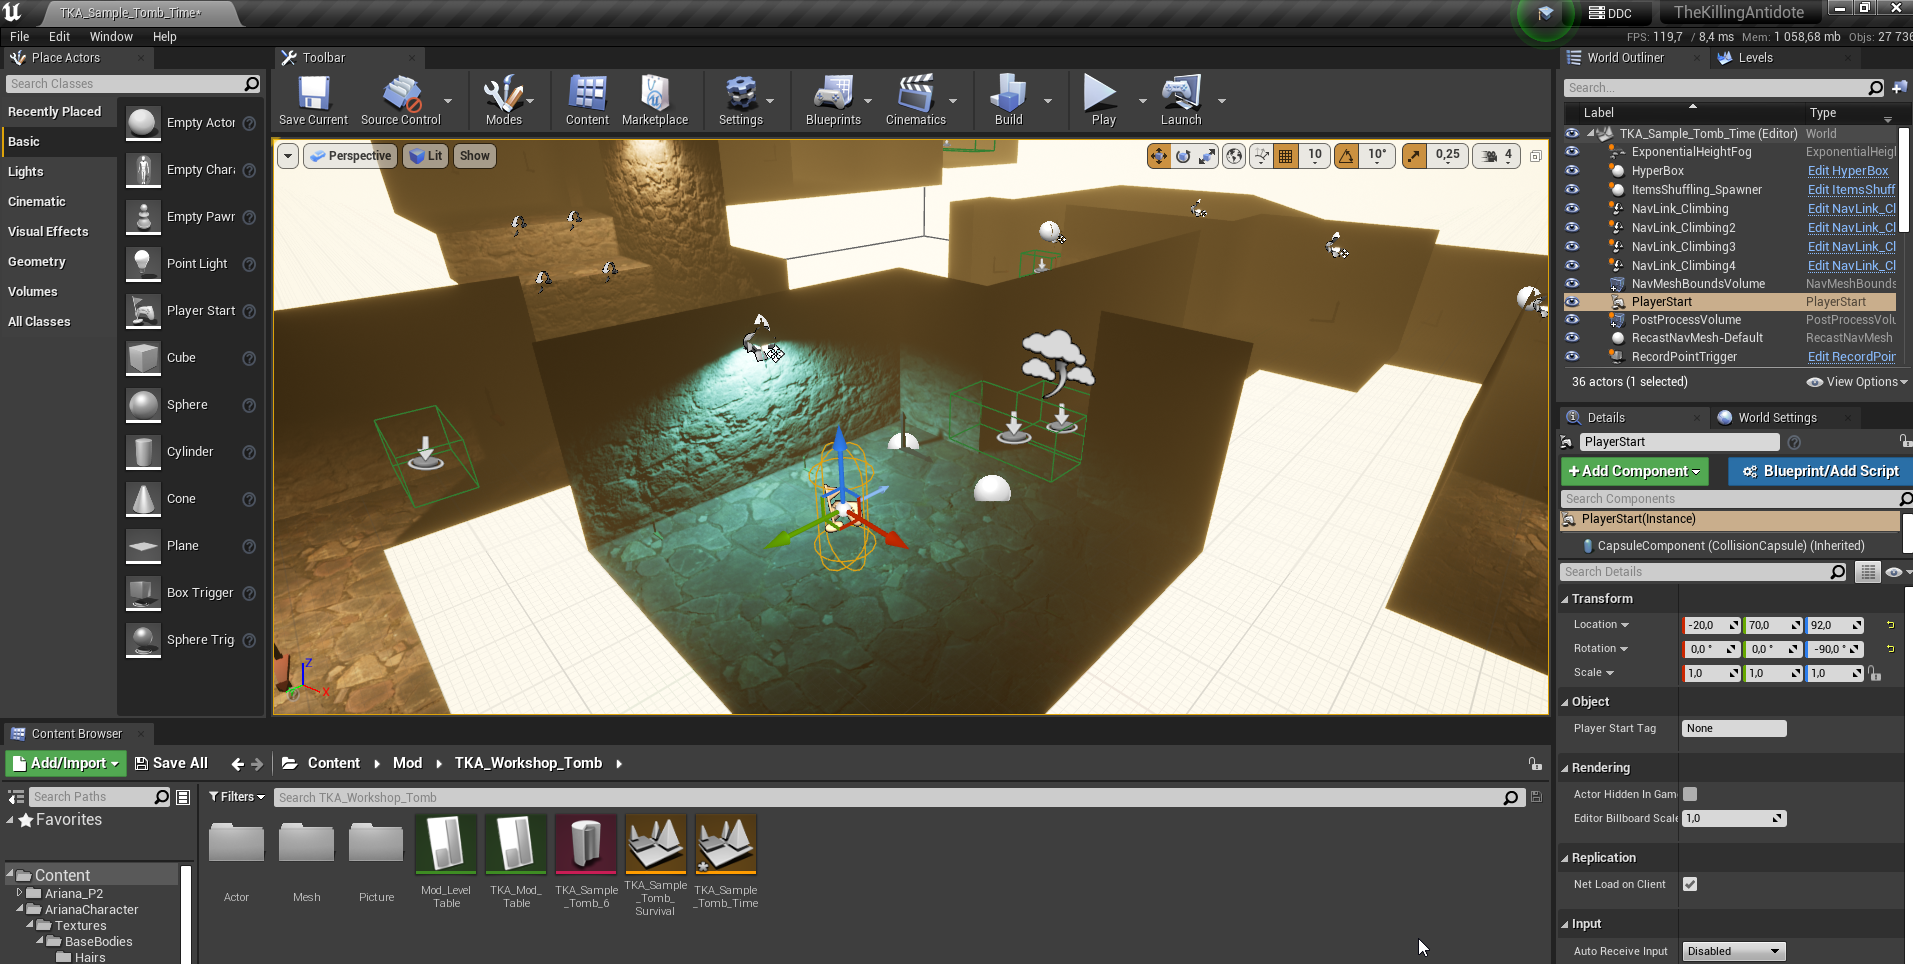Open the Content browser toolbar icon
Screen dimensions: 1913x964
click(587, 100)
